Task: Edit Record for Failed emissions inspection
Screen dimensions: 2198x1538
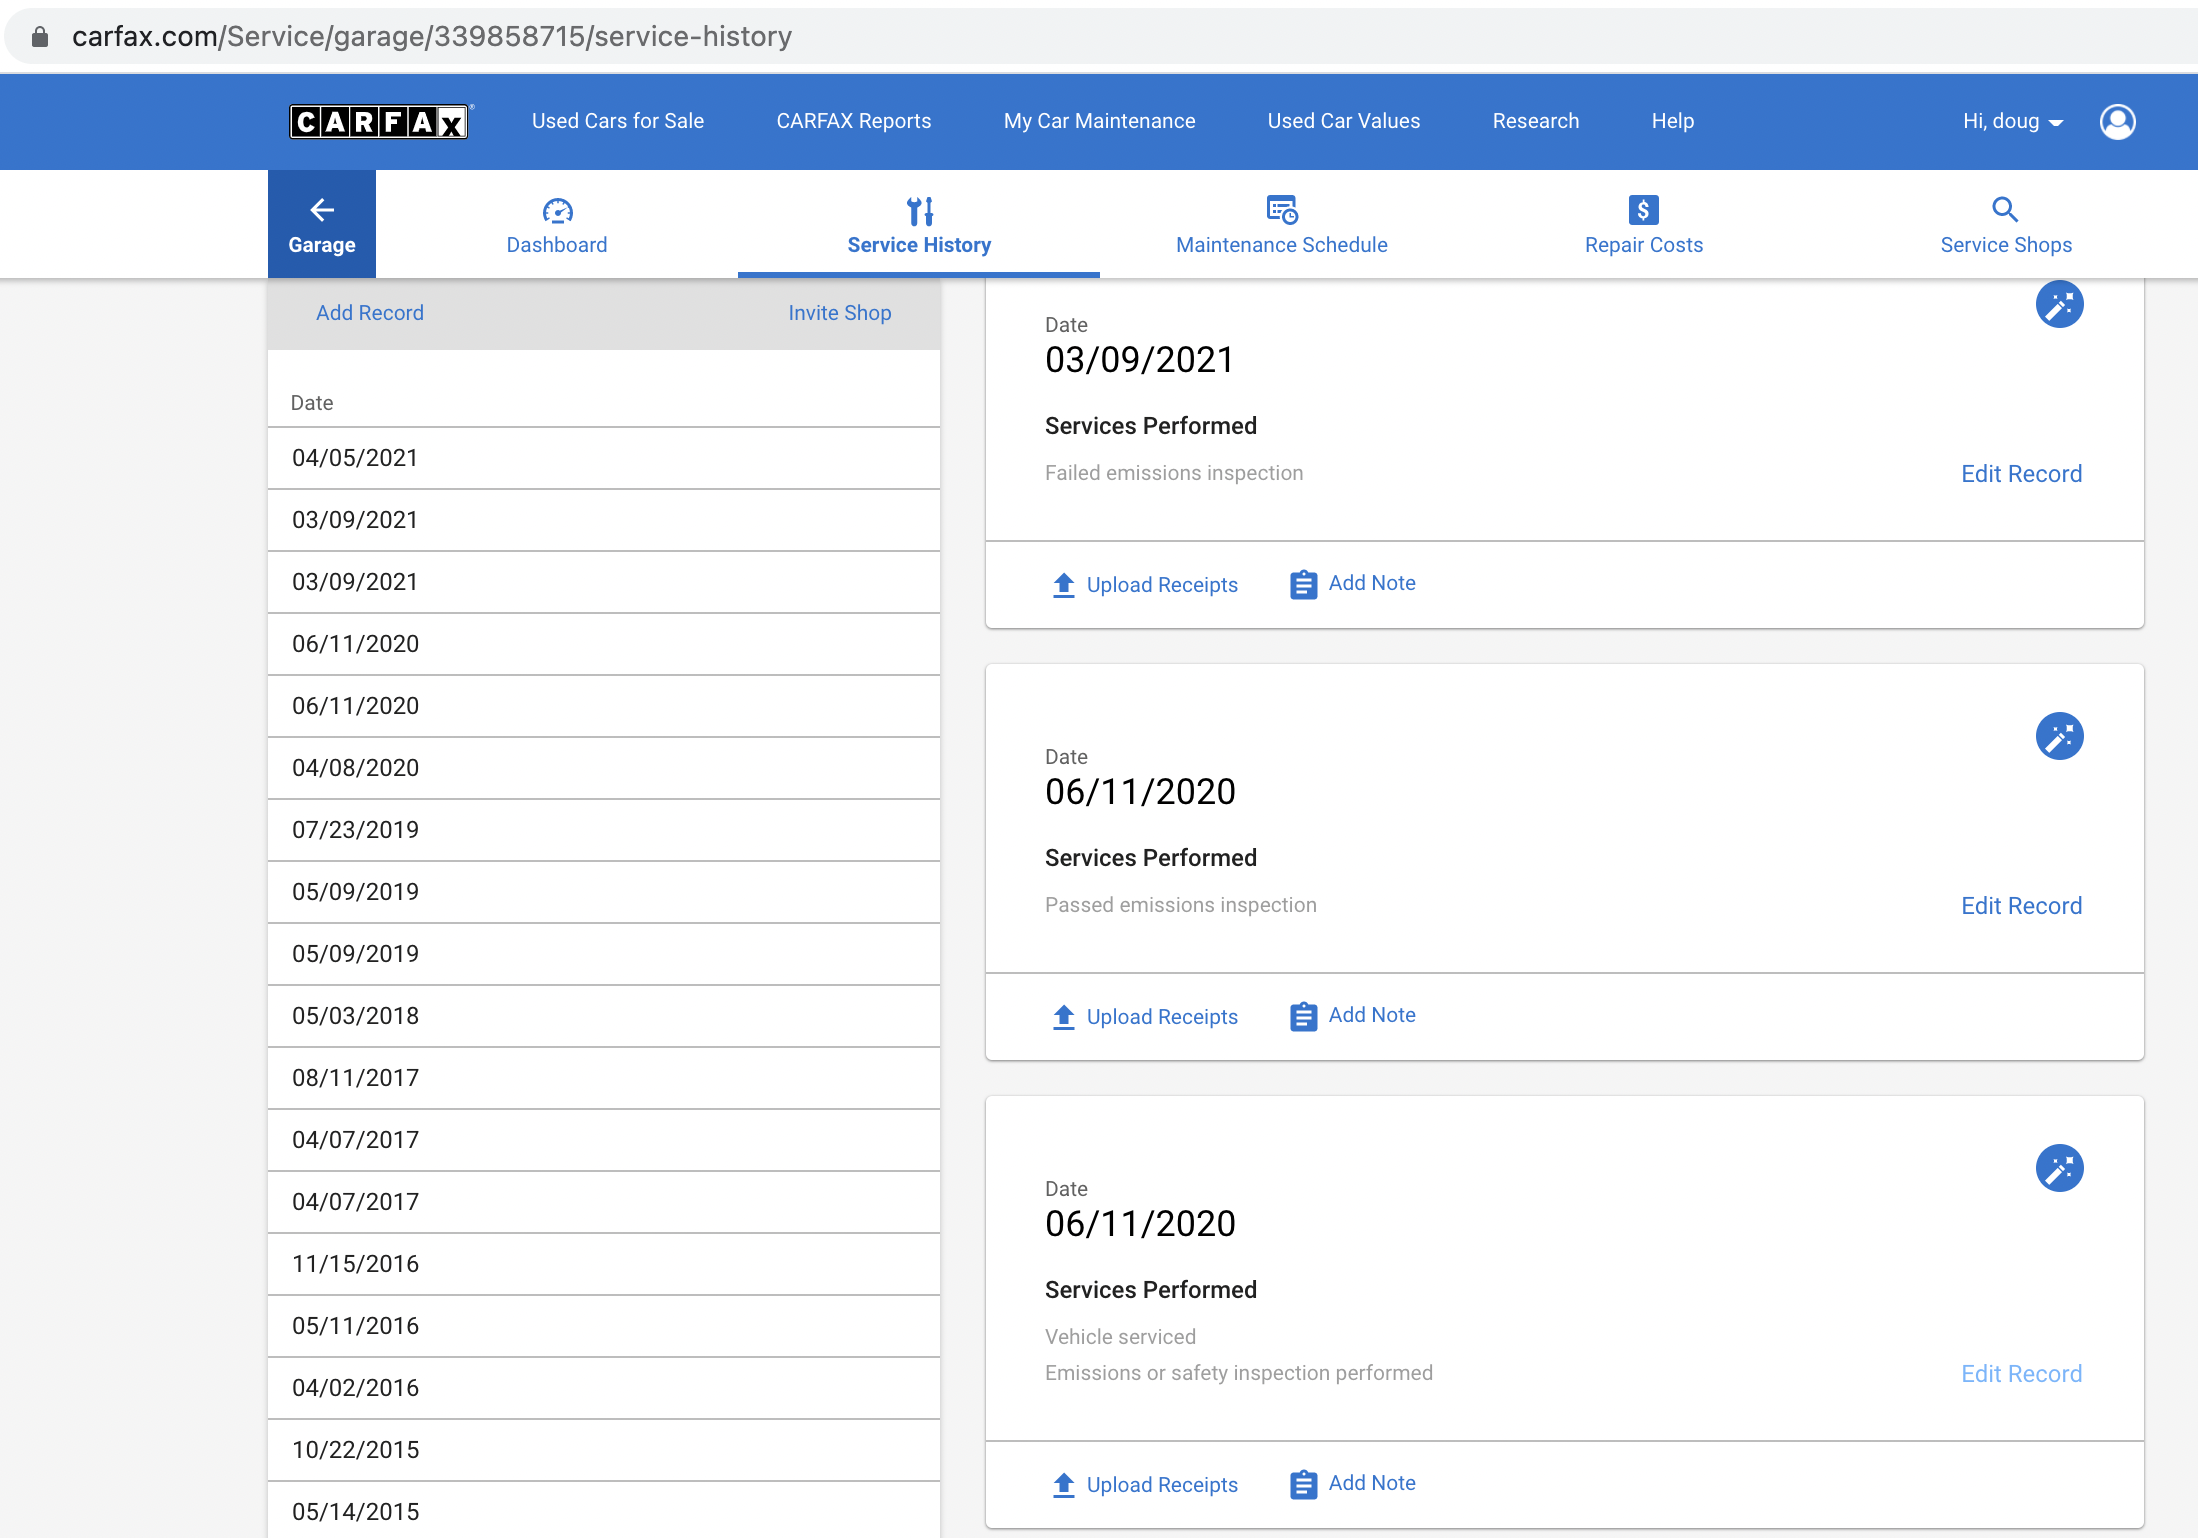Action: pos(2022,474)
